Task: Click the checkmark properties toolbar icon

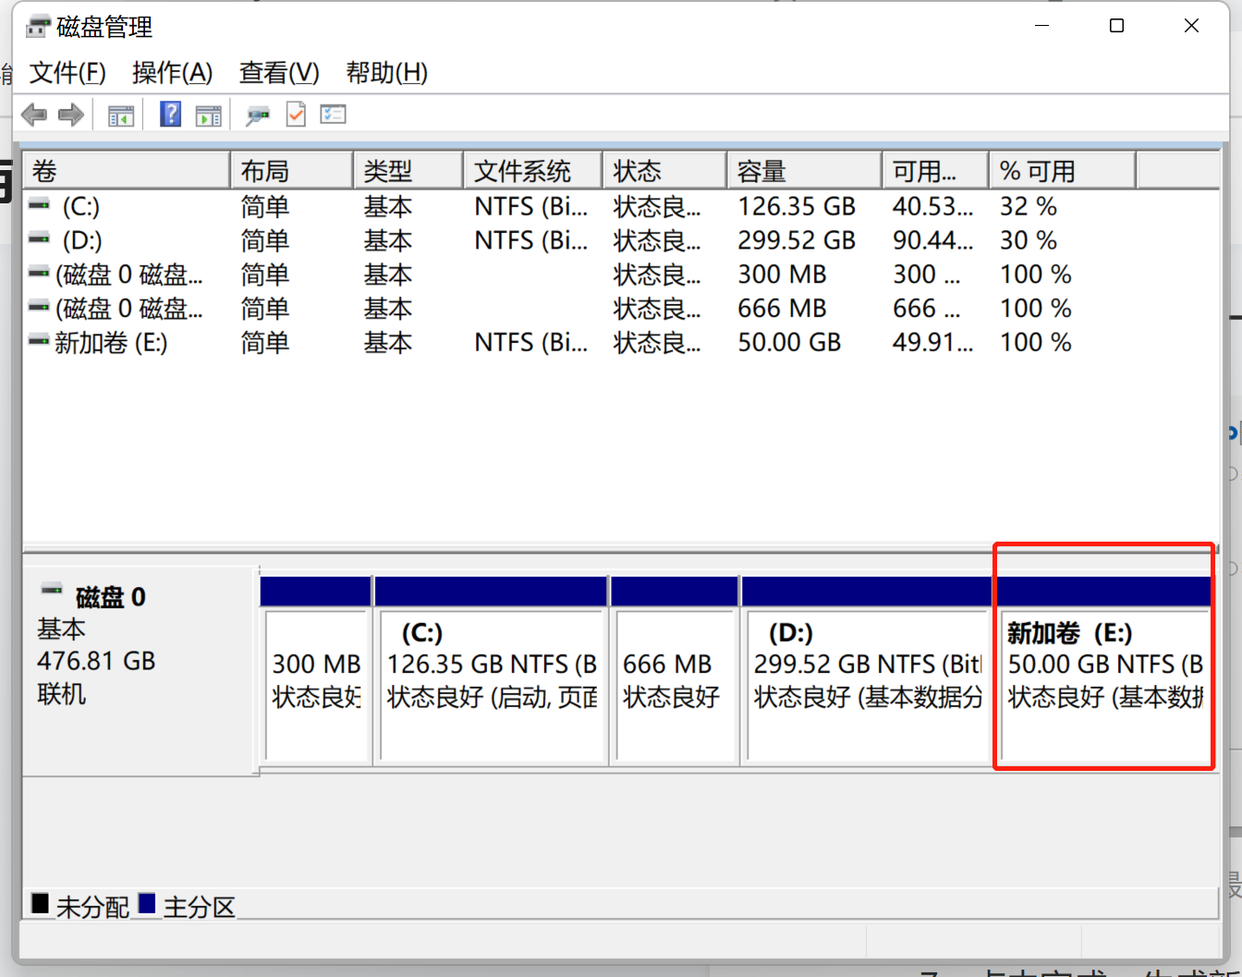Action: tap(296, 114)
